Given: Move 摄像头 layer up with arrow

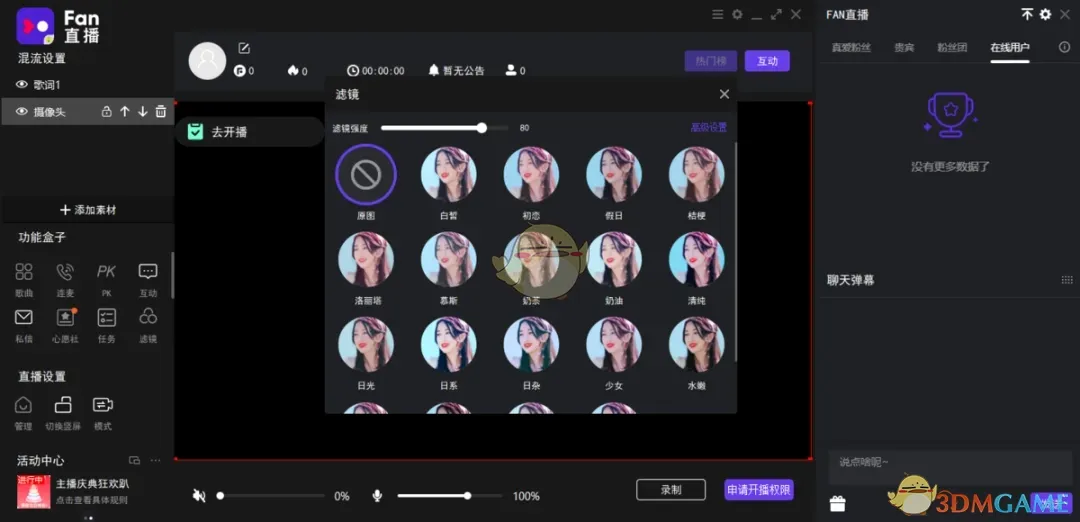Looking at the screenshot, I should [125, 112].
